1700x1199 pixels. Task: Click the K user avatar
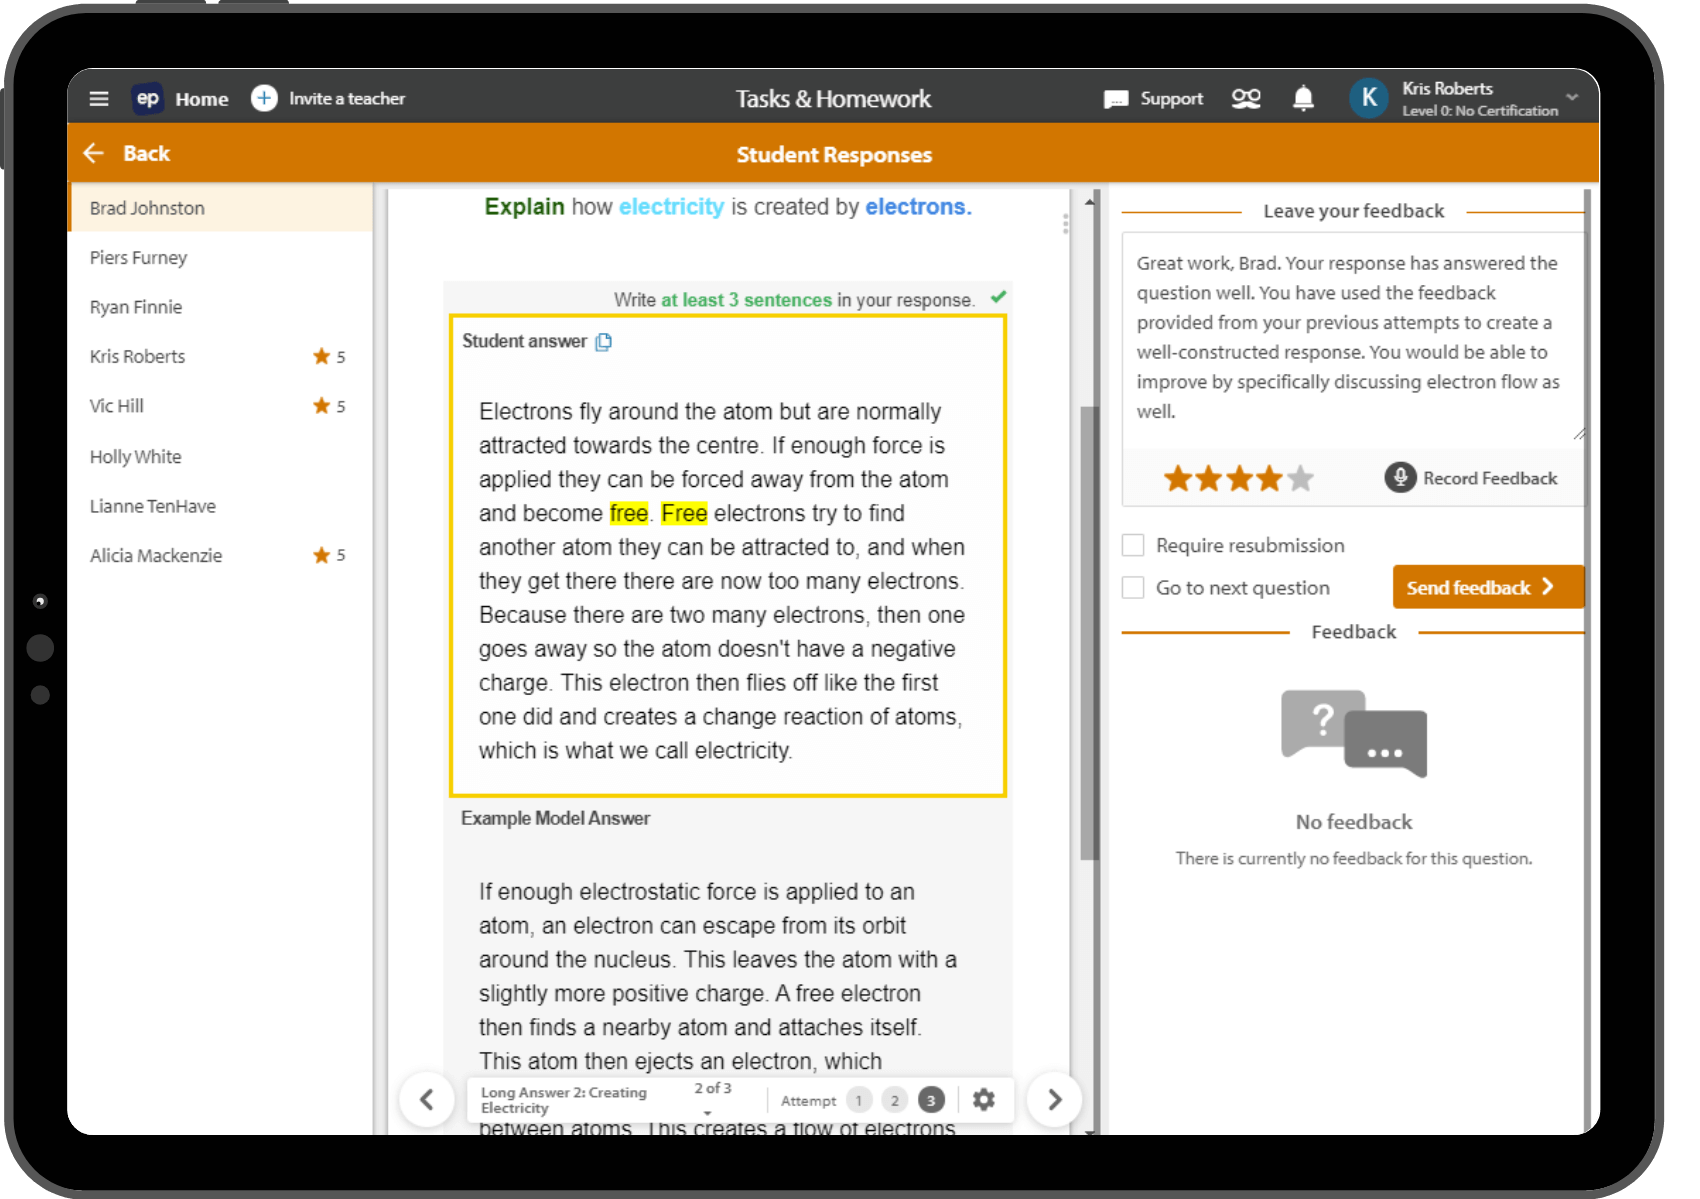[1369, 98]
